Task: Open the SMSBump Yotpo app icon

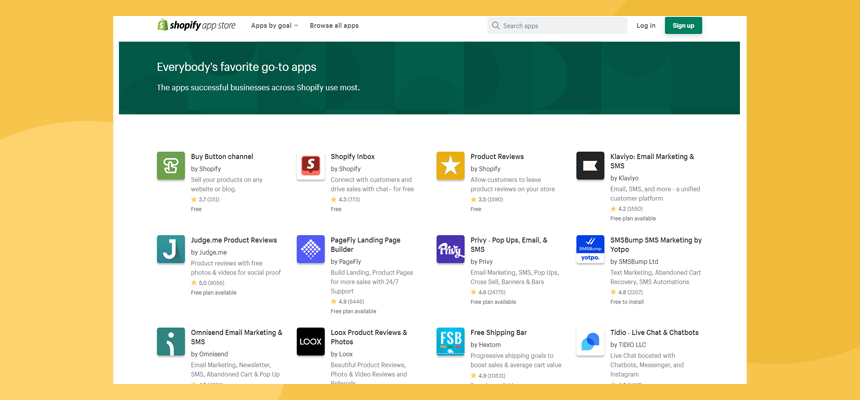Action: coord(590,249)
